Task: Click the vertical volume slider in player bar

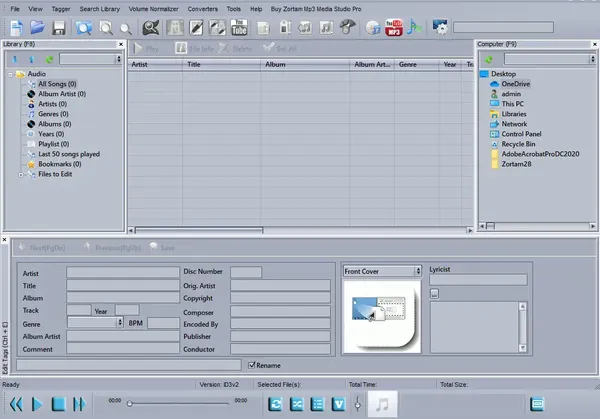Action: [358, 404]
